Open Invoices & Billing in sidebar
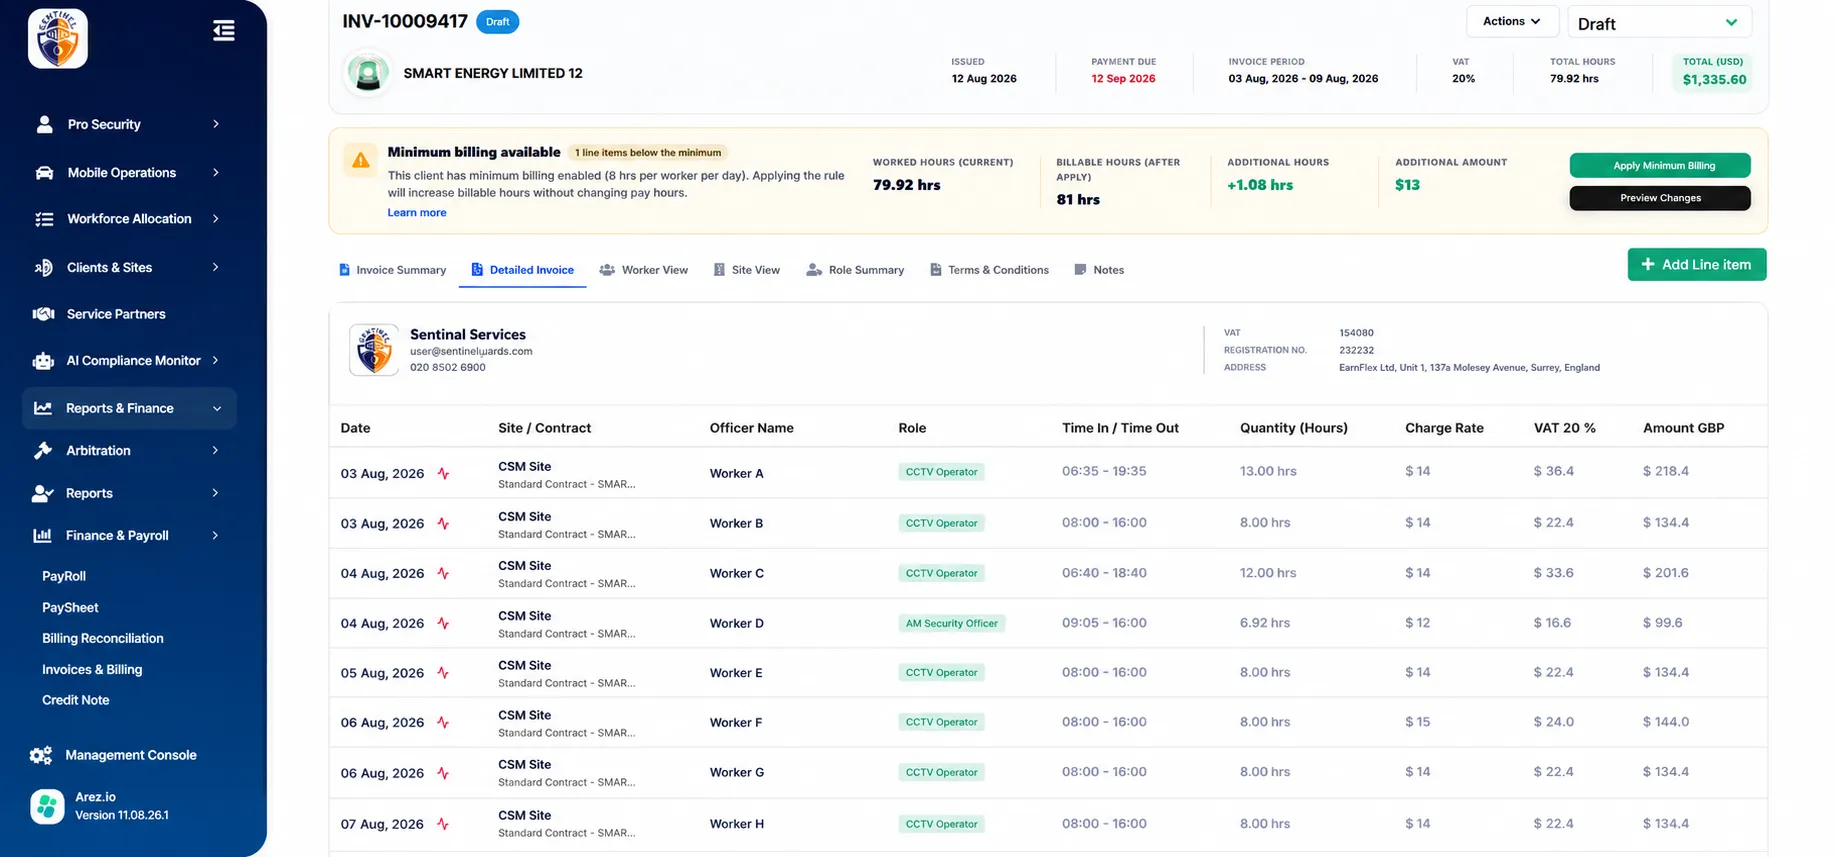Image resolution: width=1836 pixels, height=857 pixels. [x=92, y=669]
